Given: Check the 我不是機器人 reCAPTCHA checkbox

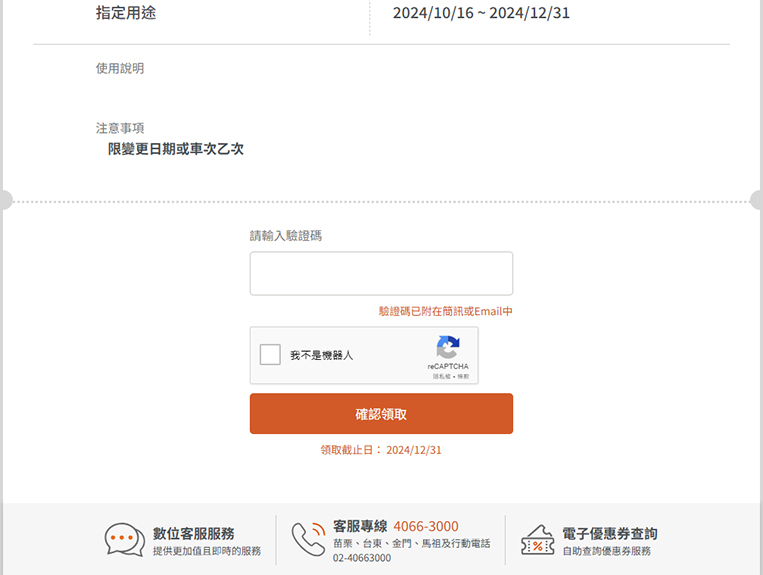Looking at the screenshot, I should [270, 355].
